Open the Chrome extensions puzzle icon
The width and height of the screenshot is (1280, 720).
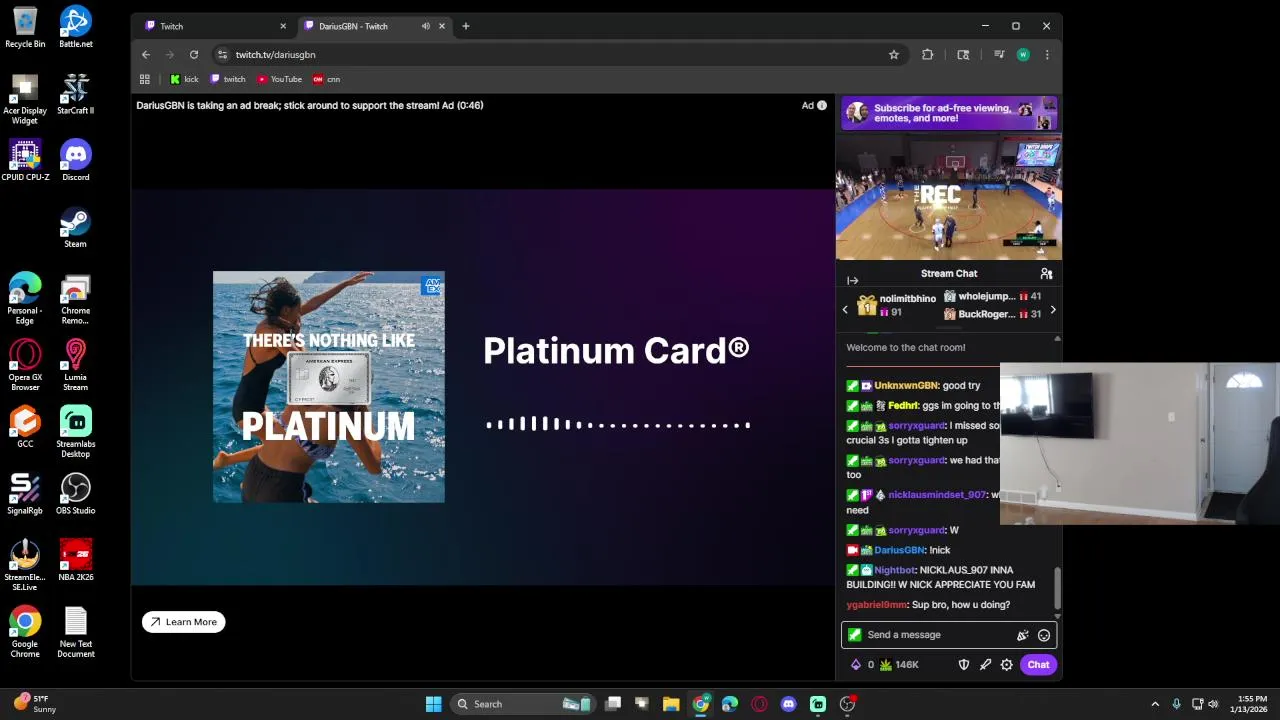pos(928,55)
